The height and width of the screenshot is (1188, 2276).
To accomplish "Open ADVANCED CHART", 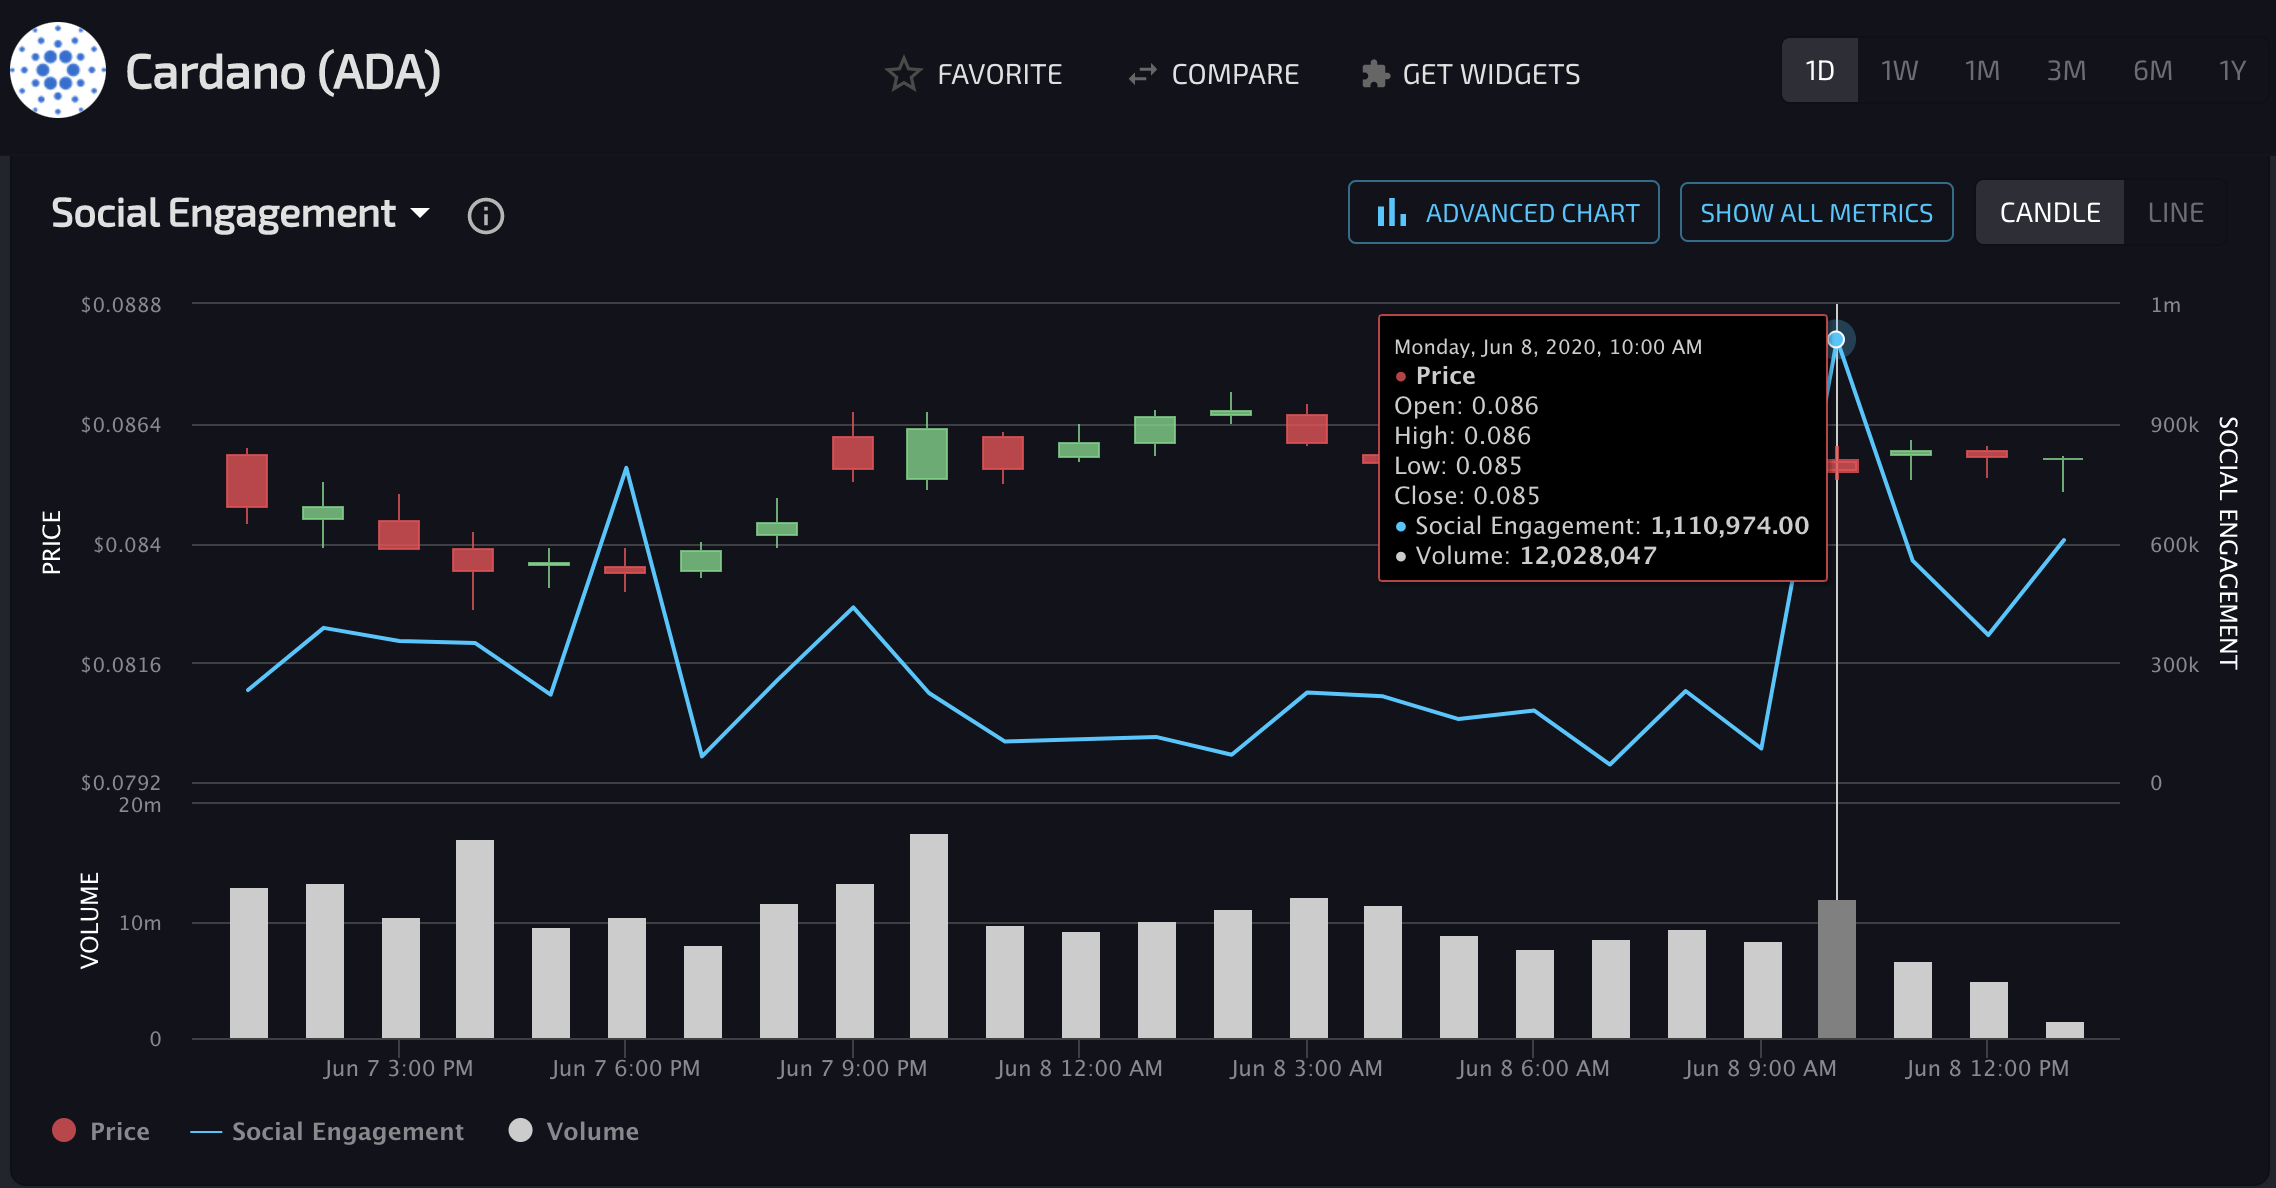I will point(1504,212).
